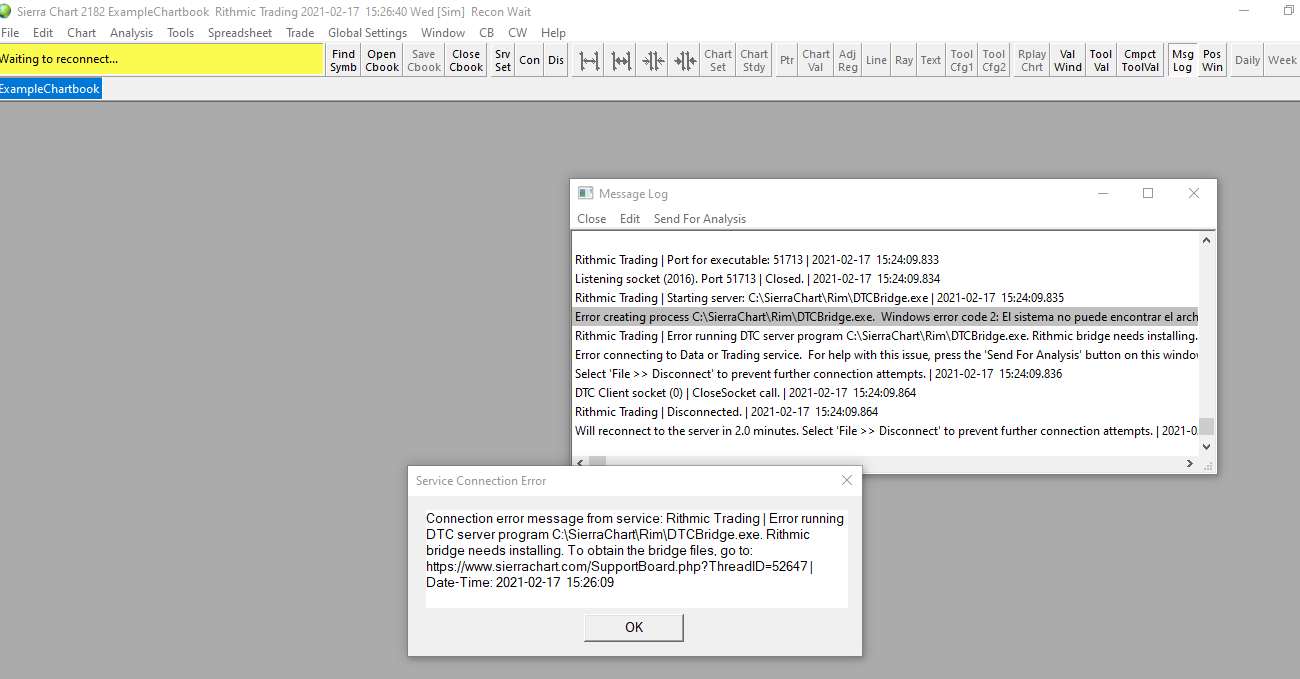
Task: Switch to Daily timeframe
Action: pyautogui.click(x=1247, y=60)
